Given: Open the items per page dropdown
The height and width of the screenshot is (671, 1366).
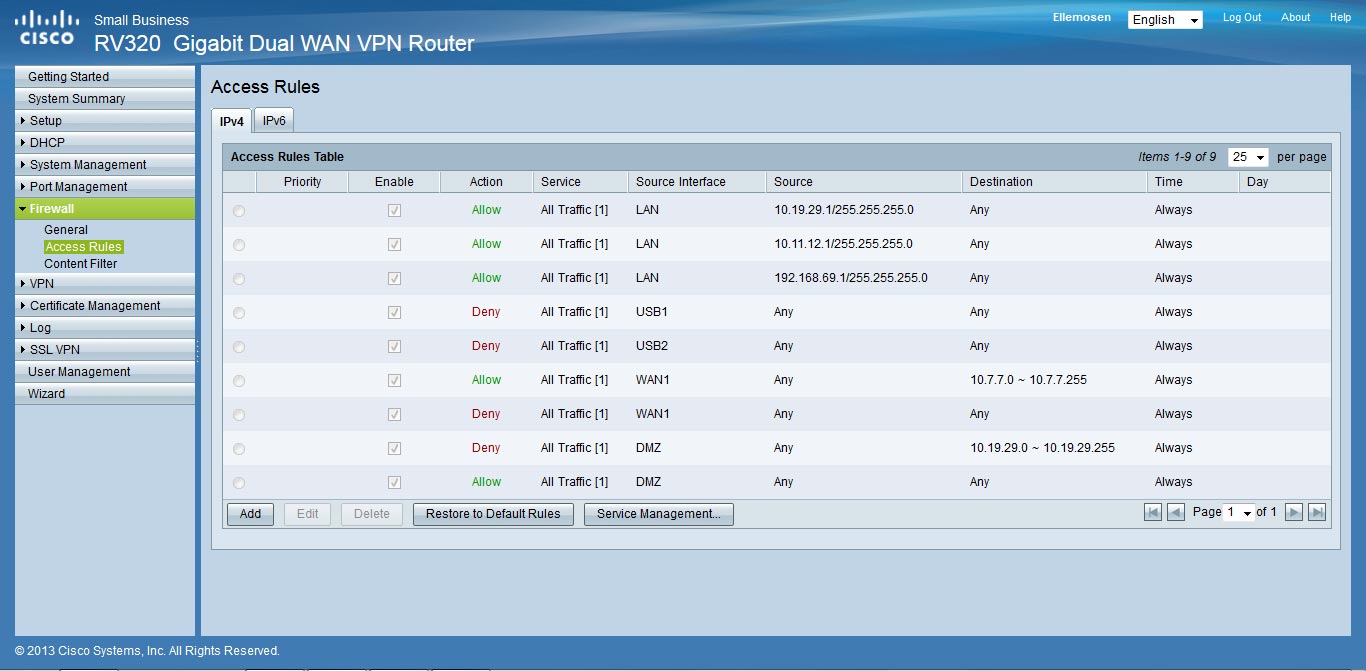Looking at the screenshot, I should (1248, 157).
